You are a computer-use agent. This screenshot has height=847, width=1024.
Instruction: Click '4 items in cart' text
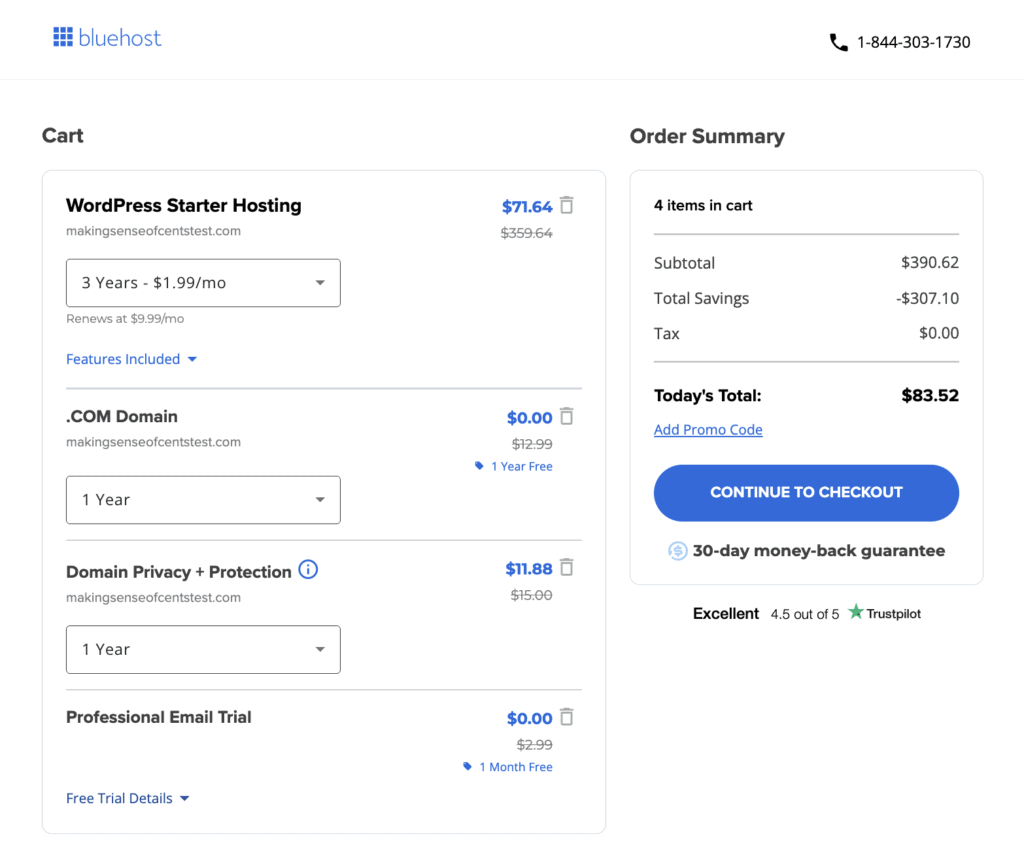tap(703, 205)
